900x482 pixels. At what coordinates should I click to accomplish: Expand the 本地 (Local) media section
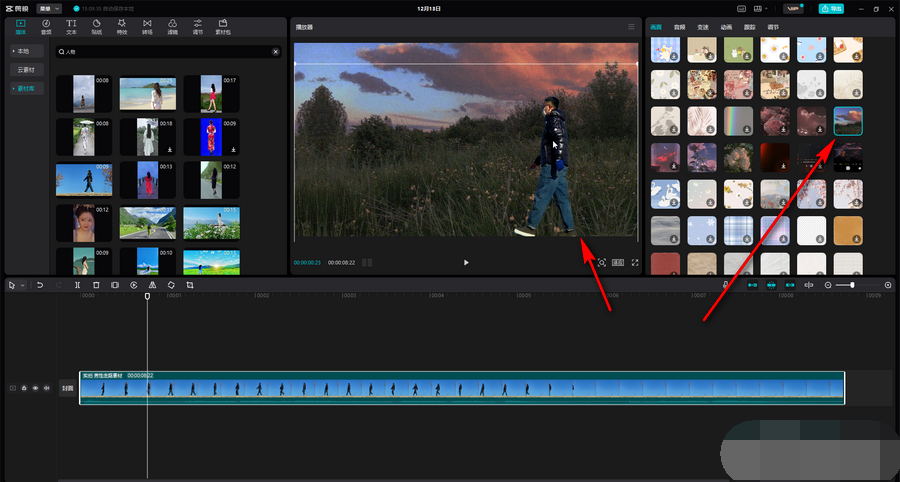tap(23, 50)
